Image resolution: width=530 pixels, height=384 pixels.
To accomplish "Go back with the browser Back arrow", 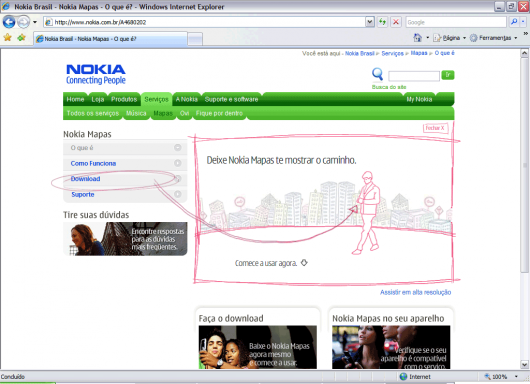I will (9, 22).
